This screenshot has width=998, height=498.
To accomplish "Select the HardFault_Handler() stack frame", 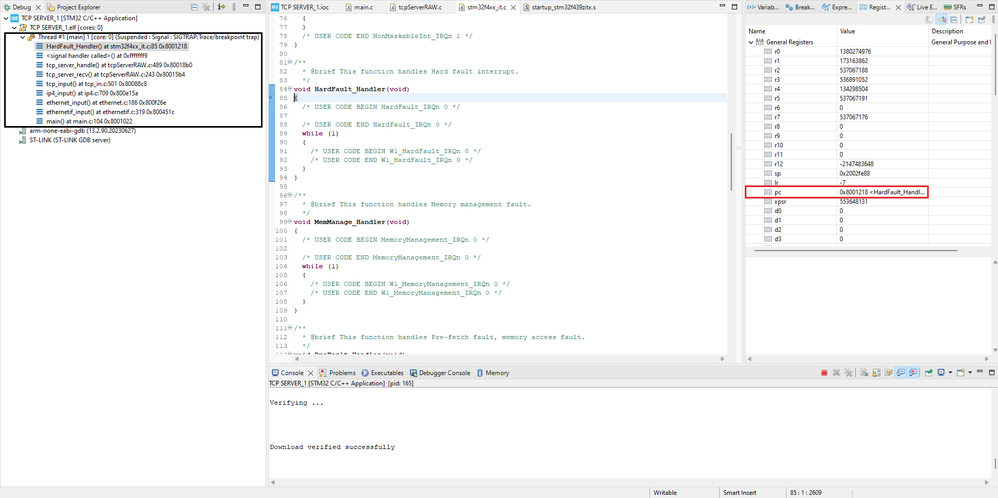I will tap(111, 46).
